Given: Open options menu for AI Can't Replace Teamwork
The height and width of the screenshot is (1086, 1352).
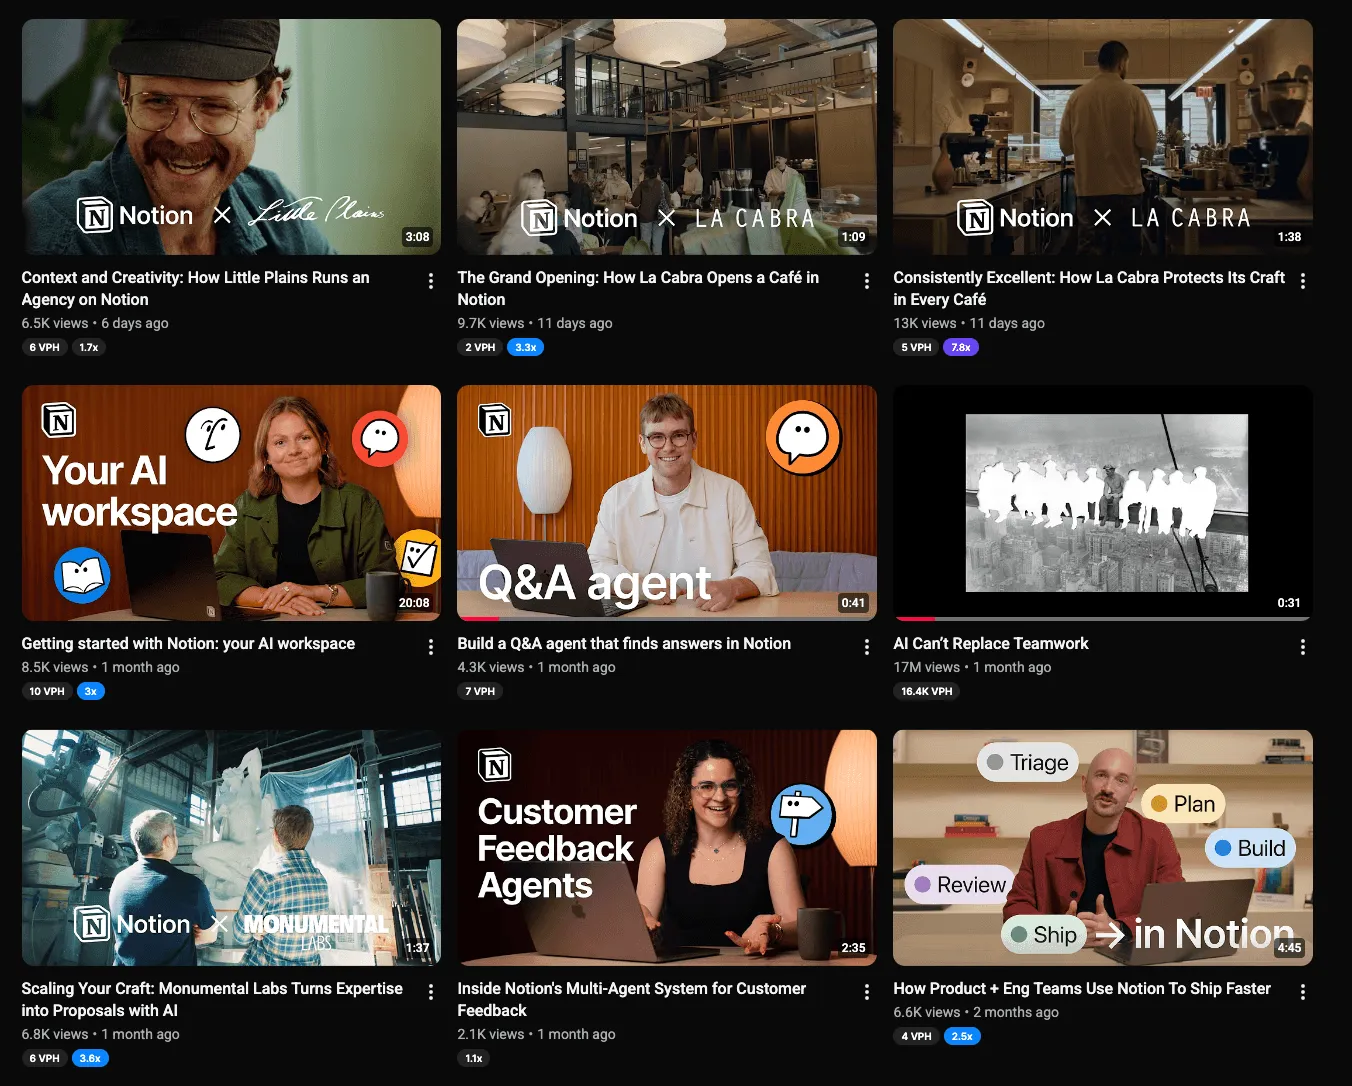Looking at the screenshot, I should 1303,647.
